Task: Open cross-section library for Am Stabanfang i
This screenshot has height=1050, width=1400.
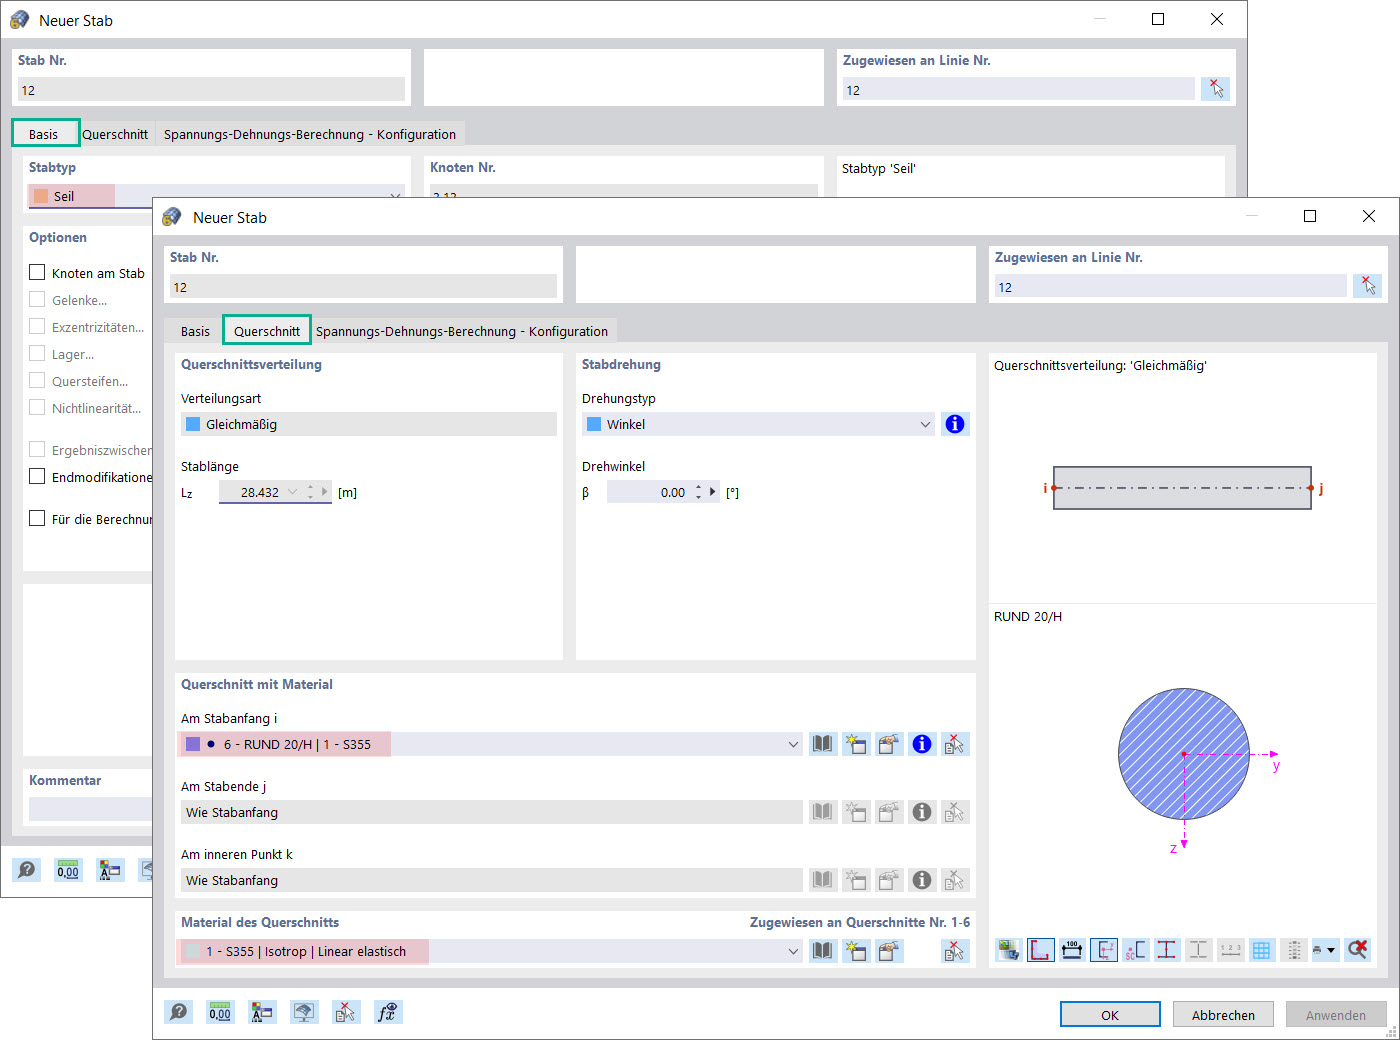Action: (x=822, y=744)
